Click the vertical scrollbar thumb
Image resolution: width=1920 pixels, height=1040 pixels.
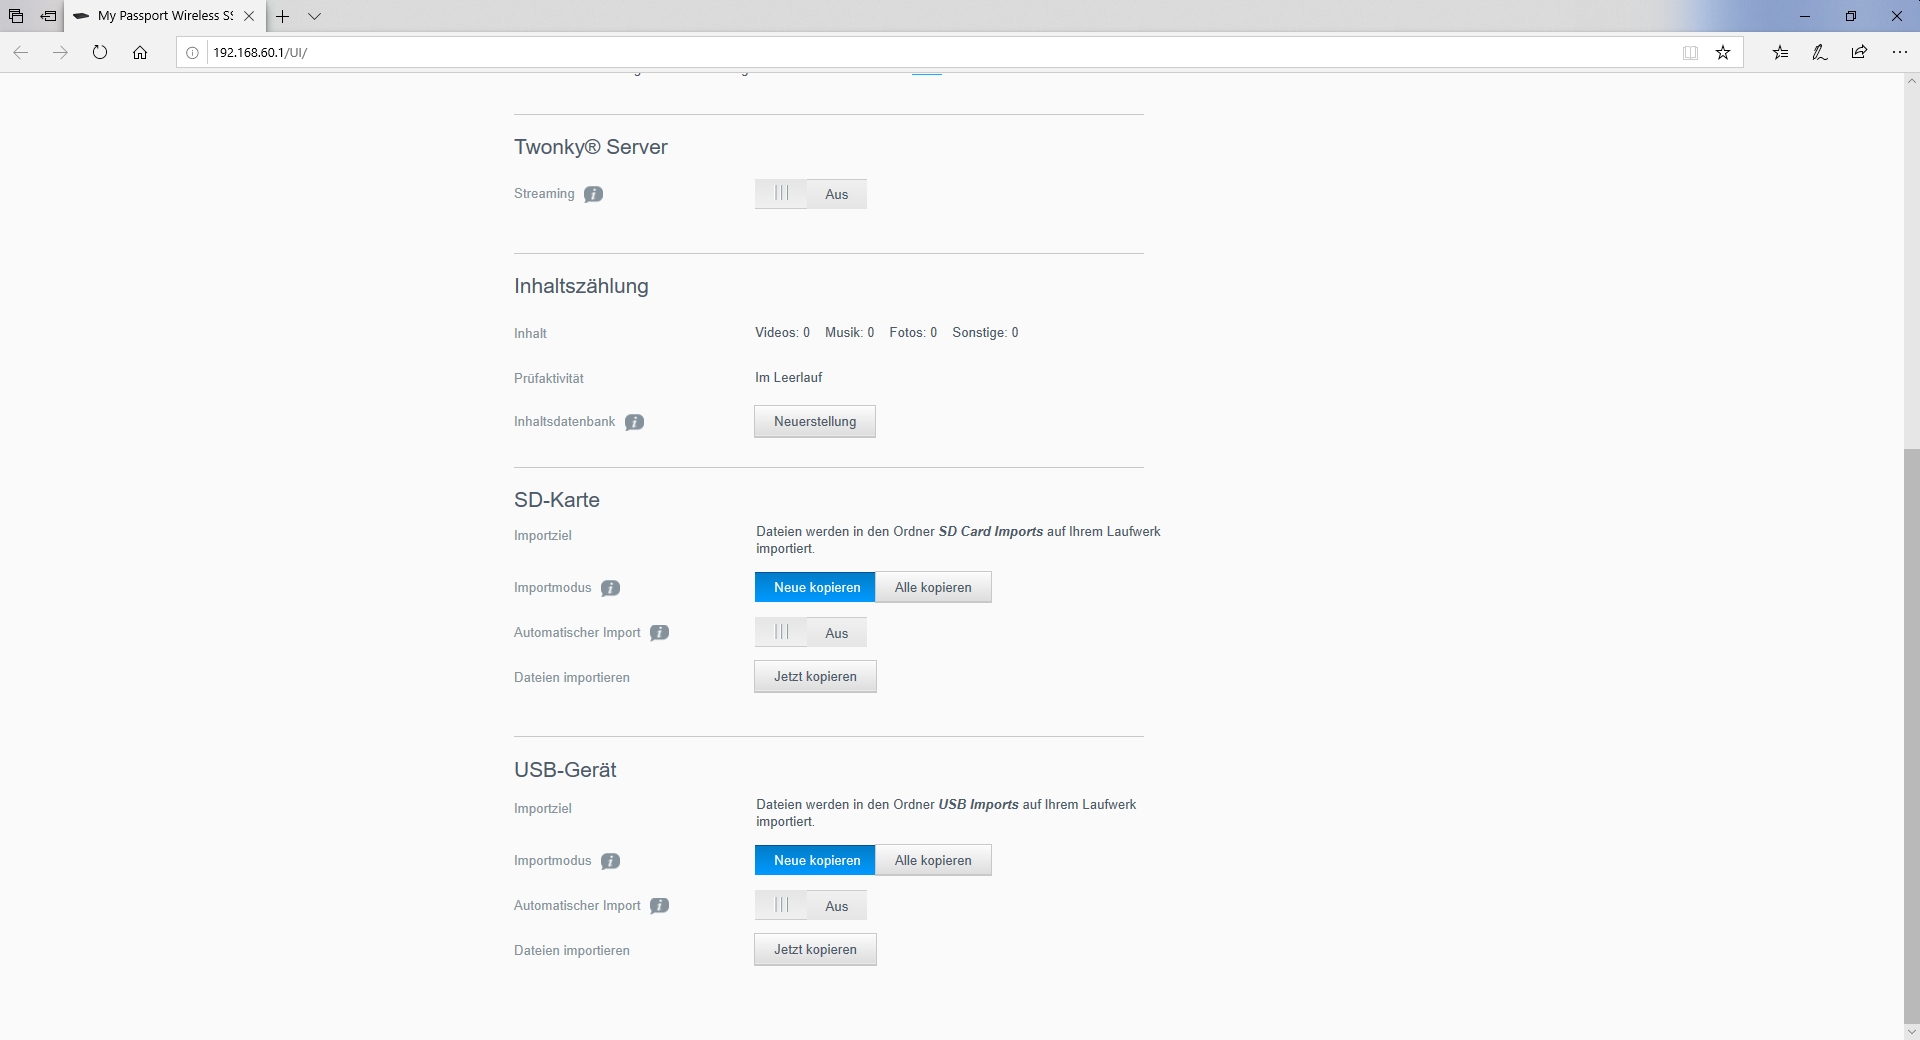(1911, 735)
